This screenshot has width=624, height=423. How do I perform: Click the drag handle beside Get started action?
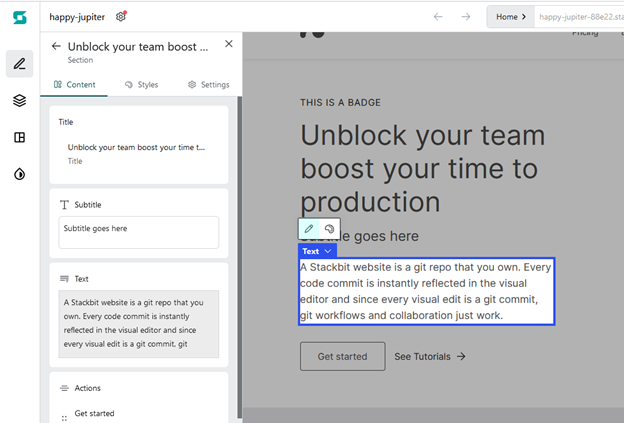tap(64, 418)
